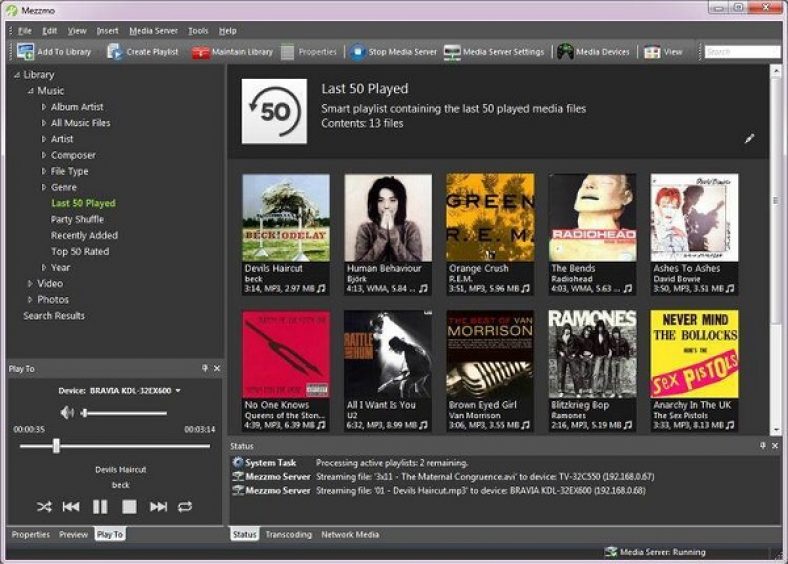788x564 pixels.
Task: Select the Recently Added playlist
Action: coord(84,235)
